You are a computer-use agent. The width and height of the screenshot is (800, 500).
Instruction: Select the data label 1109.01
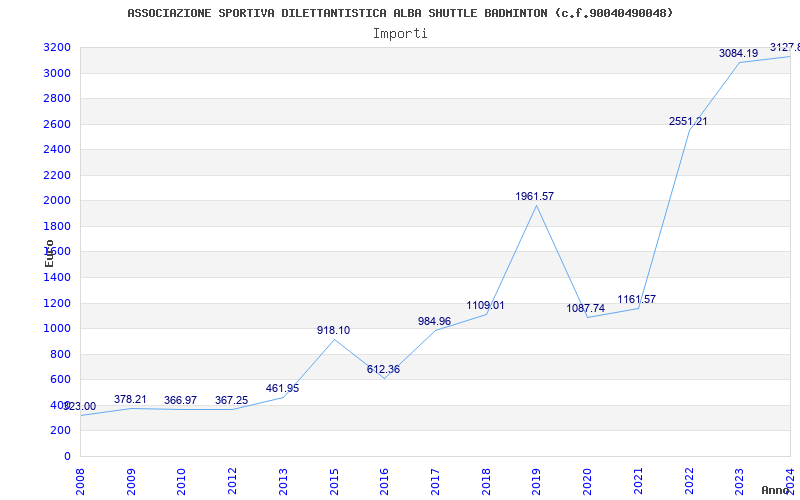pos(485,306)
